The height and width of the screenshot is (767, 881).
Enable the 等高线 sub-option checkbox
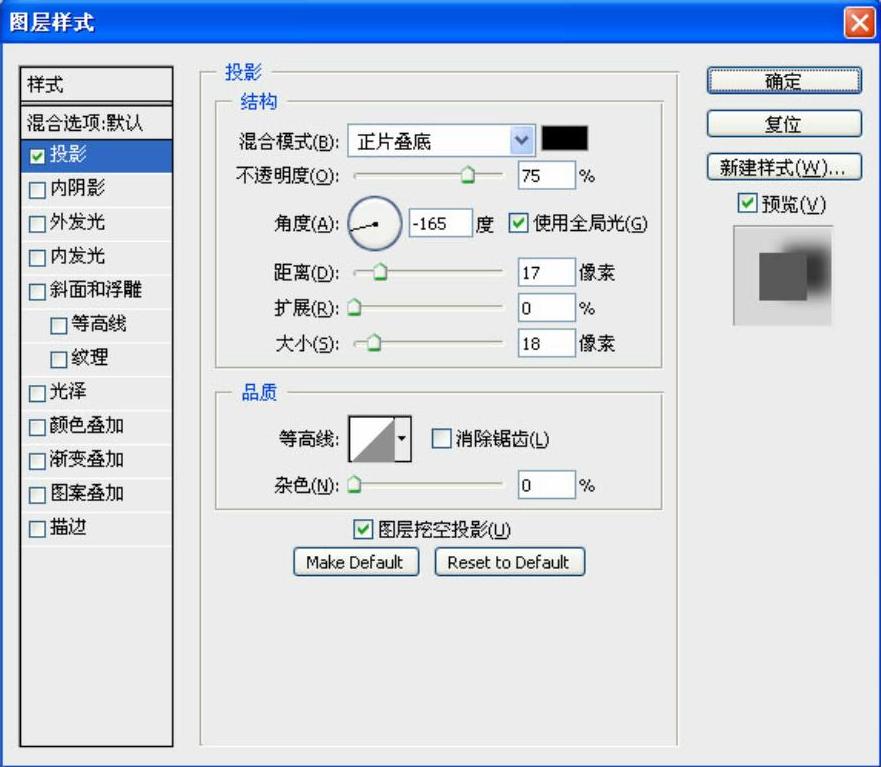tap(58, 325)
